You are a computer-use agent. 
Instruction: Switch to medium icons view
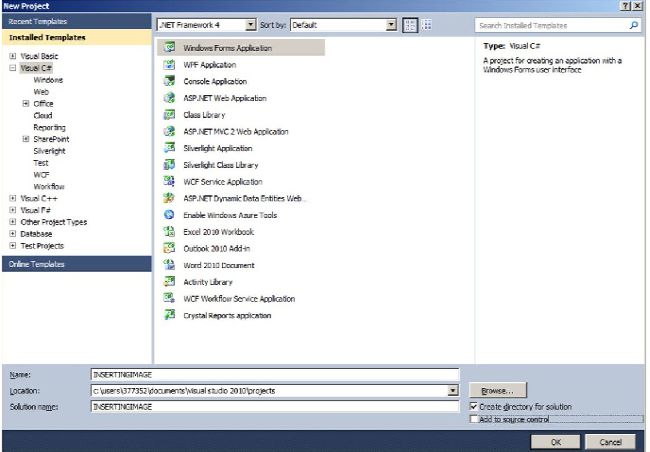410,25
